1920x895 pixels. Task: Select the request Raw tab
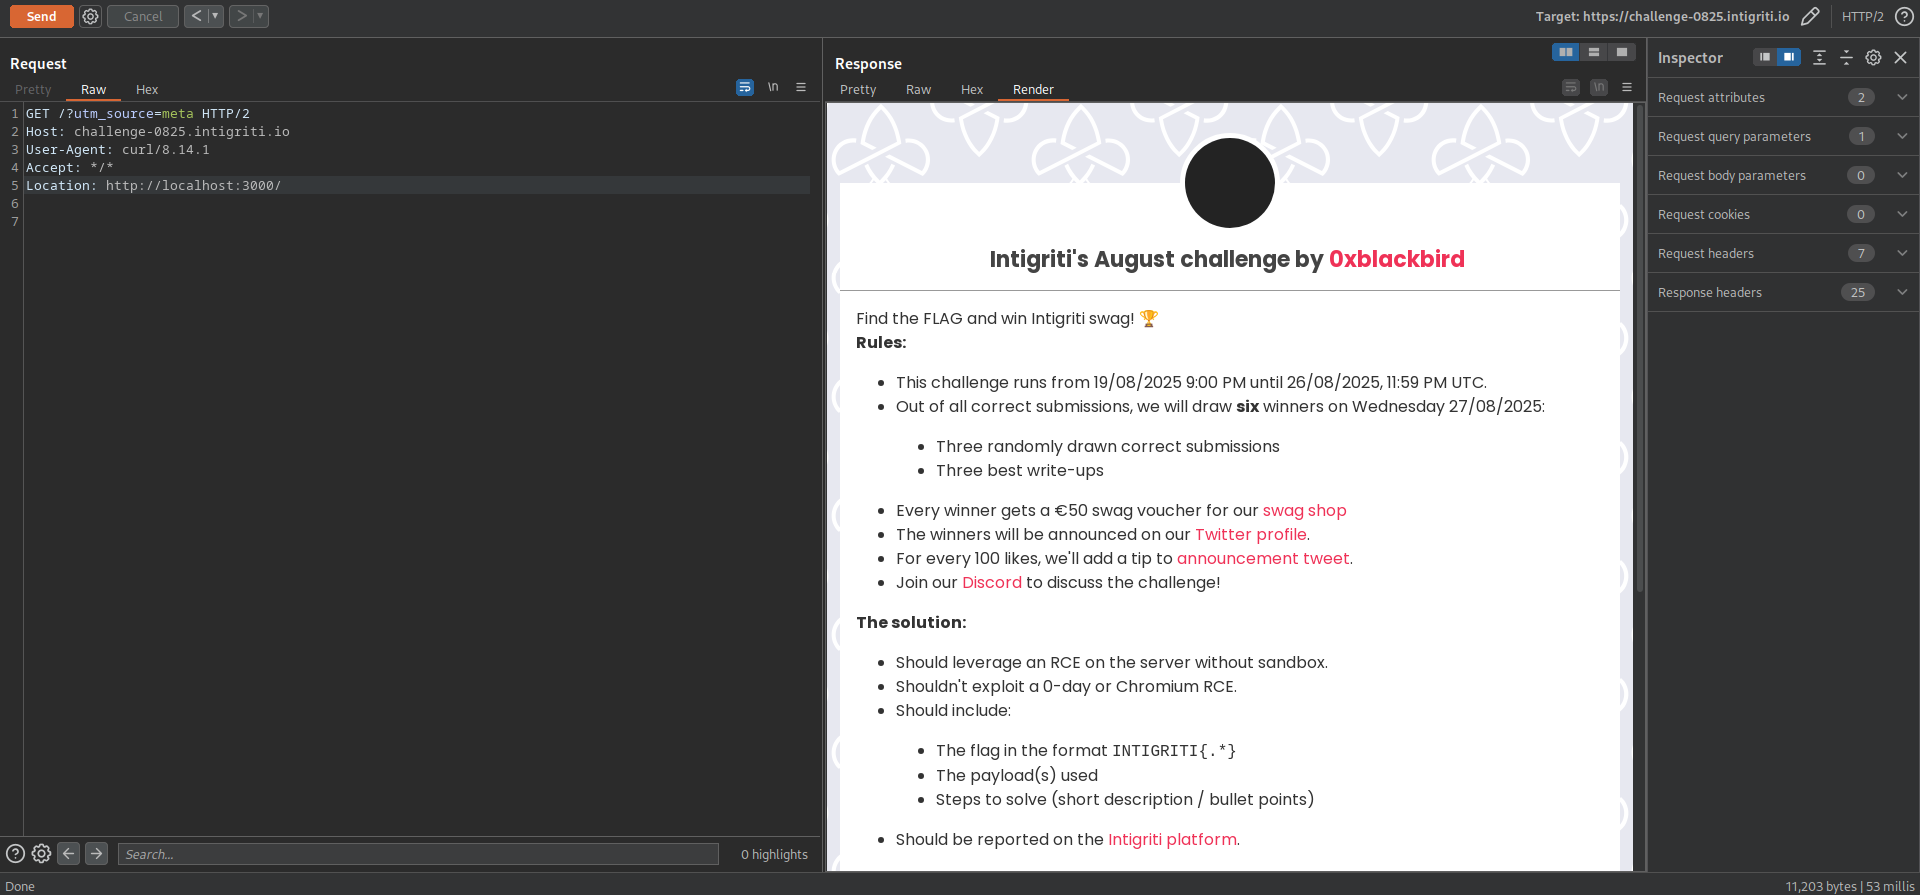93,89
